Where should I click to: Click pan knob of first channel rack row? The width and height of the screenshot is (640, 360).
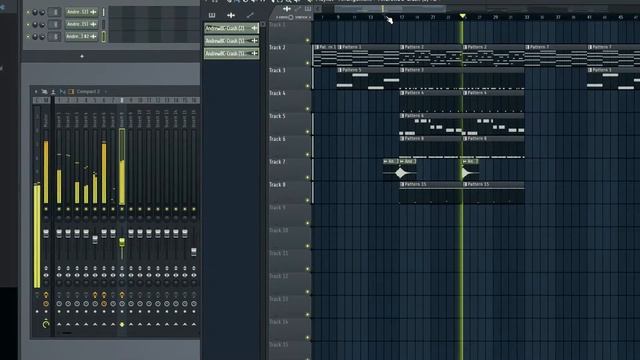(x=35, y=12)
